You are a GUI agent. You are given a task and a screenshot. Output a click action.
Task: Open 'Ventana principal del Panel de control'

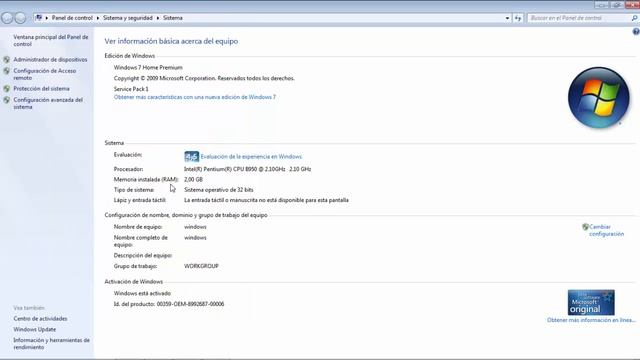(x=51, y=40)
